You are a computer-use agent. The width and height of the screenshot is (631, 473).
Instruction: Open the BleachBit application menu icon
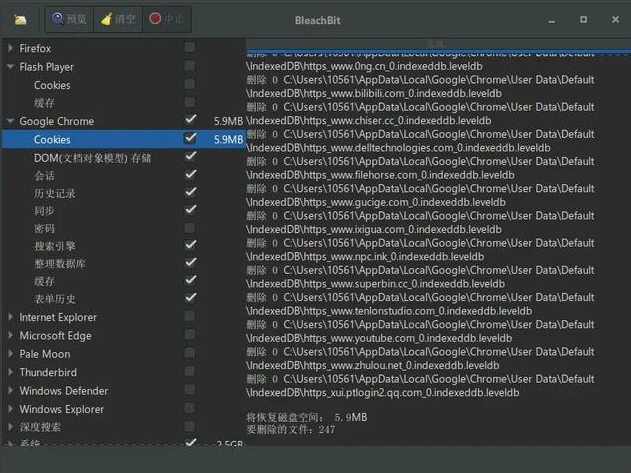[x=20, y=19]
